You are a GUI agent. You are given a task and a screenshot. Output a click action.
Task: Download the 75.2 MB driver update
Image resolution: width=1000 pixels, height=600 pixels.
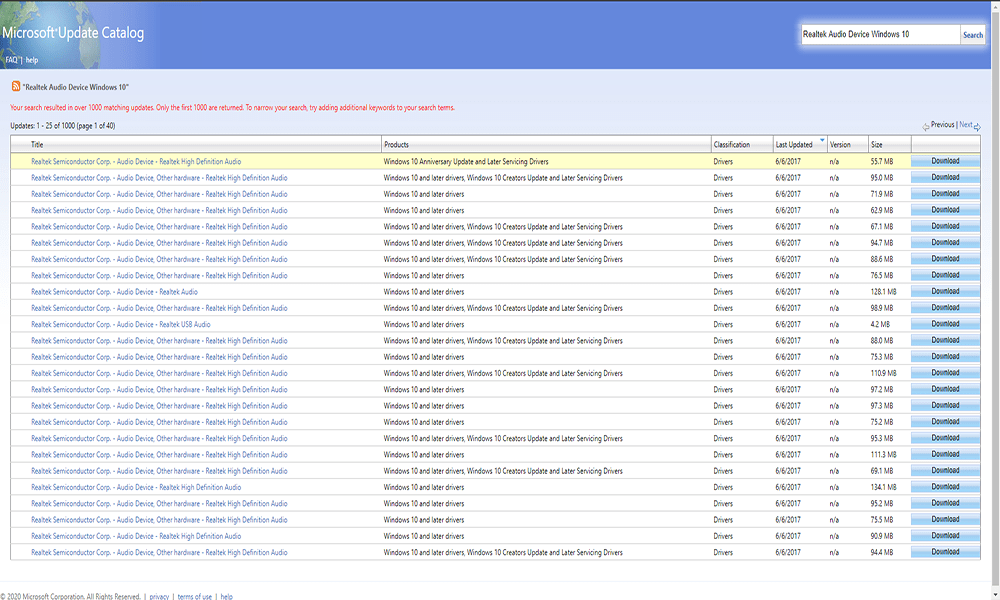945,422
